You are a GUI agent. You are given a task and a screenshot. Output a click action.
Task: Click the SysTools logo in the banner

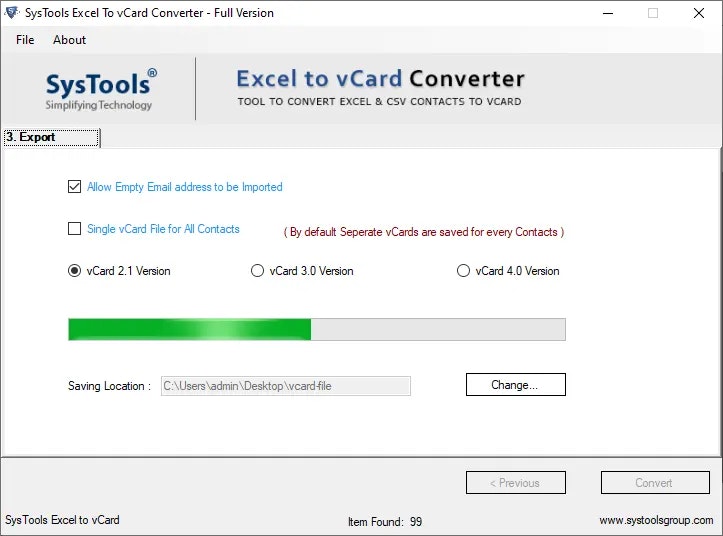(x=100, y=90)
